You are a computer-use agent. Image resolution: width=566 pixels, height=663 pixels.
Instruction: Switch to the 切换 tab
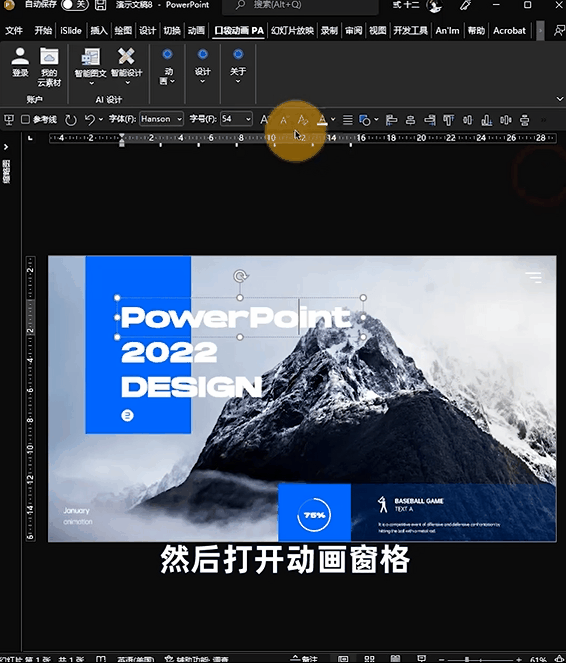172,30
